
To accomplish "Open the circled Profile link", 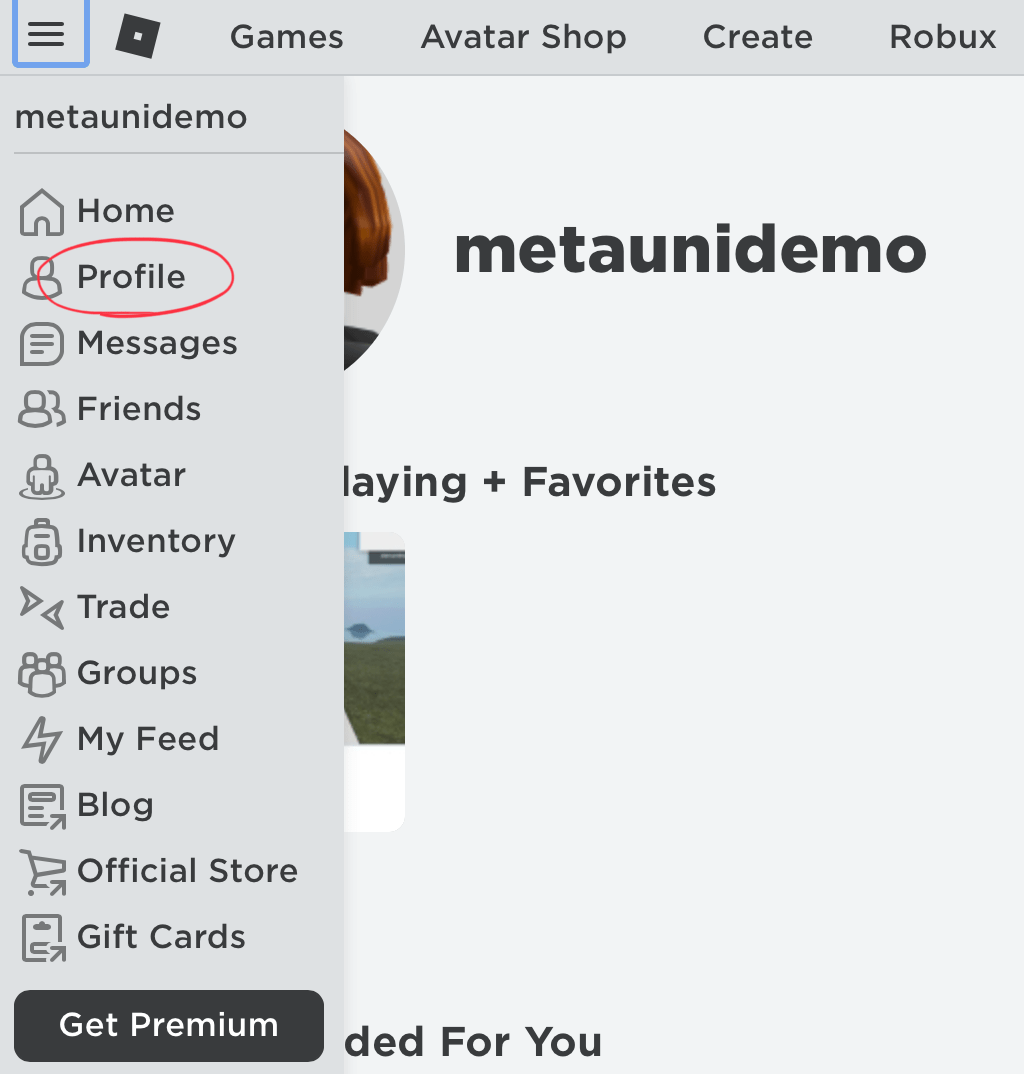I will click(x=131, y=277).
